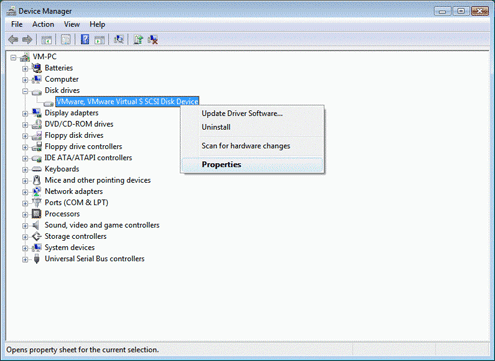Open the Action menu

tap(43, 24)
